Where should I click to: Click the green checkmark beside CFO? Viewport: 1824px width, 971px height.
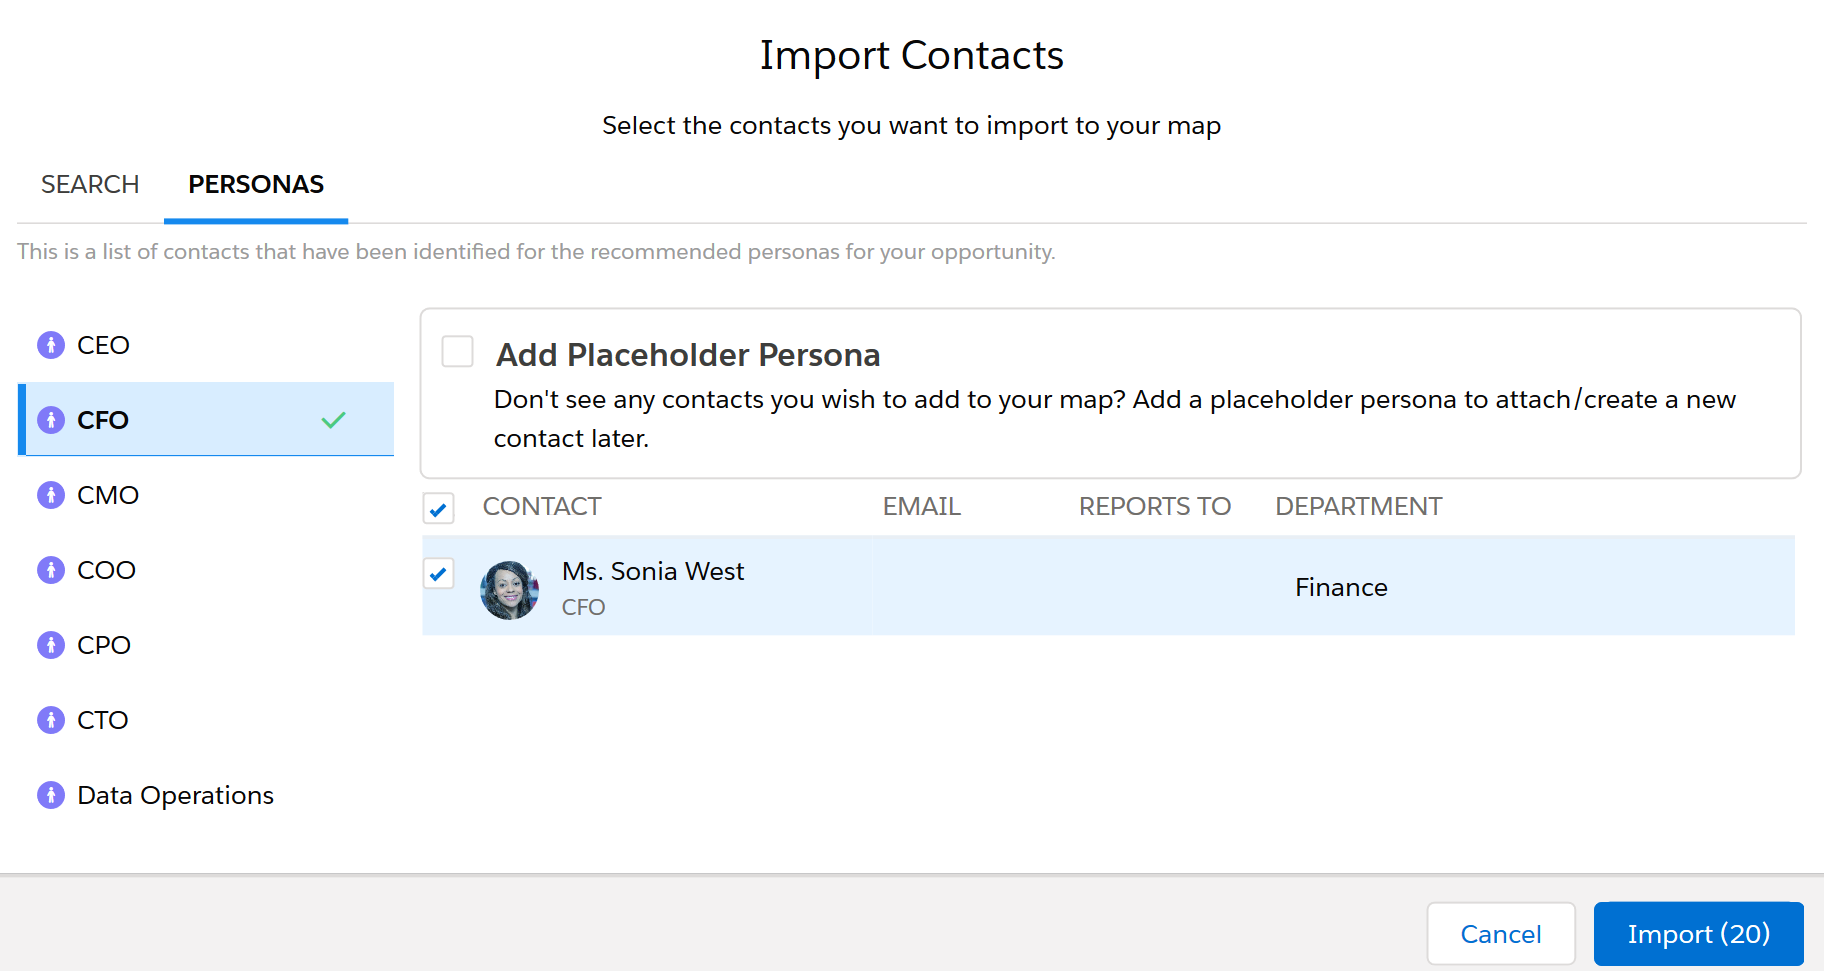click(x=334, y=420)
